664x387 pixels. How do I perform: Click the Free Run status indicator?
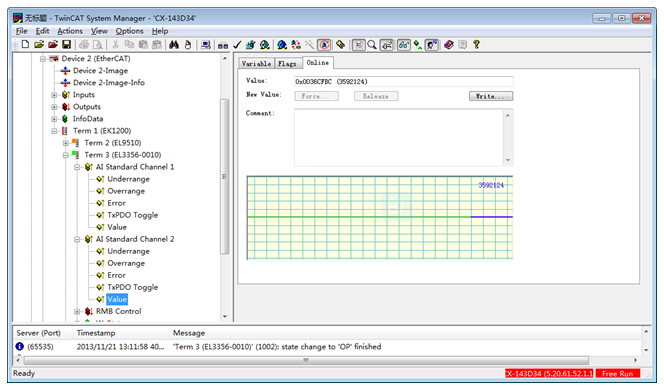[x=617, y=373]
